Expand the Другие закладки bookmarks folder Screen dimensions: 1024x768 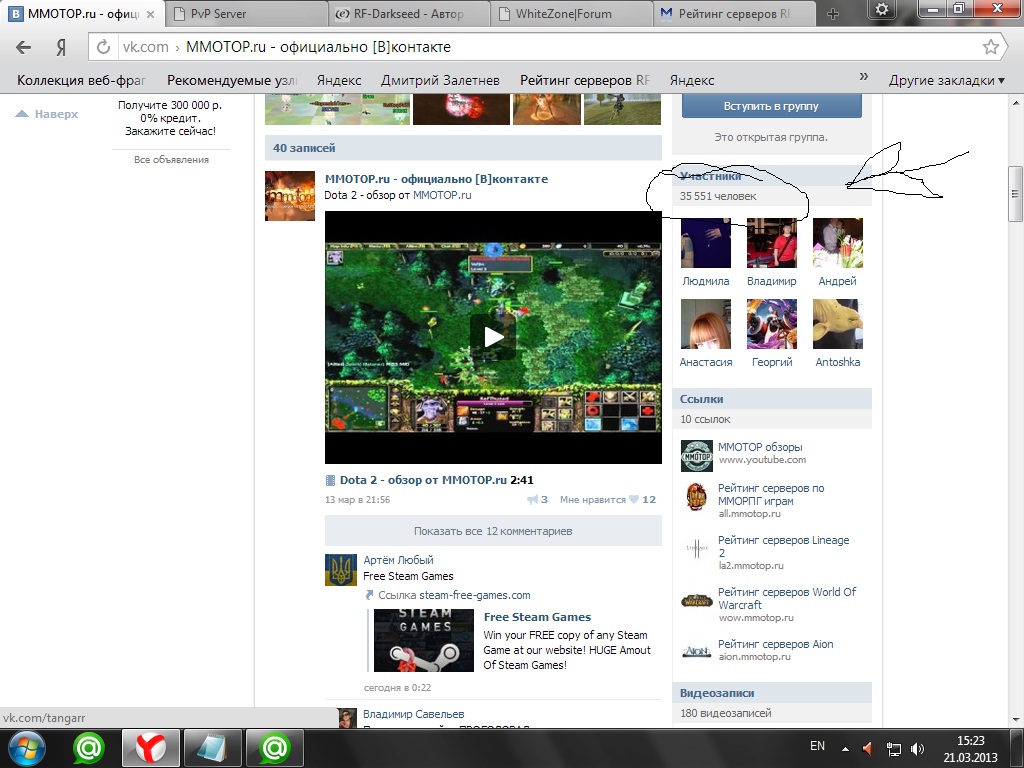[x=946, y=80]
